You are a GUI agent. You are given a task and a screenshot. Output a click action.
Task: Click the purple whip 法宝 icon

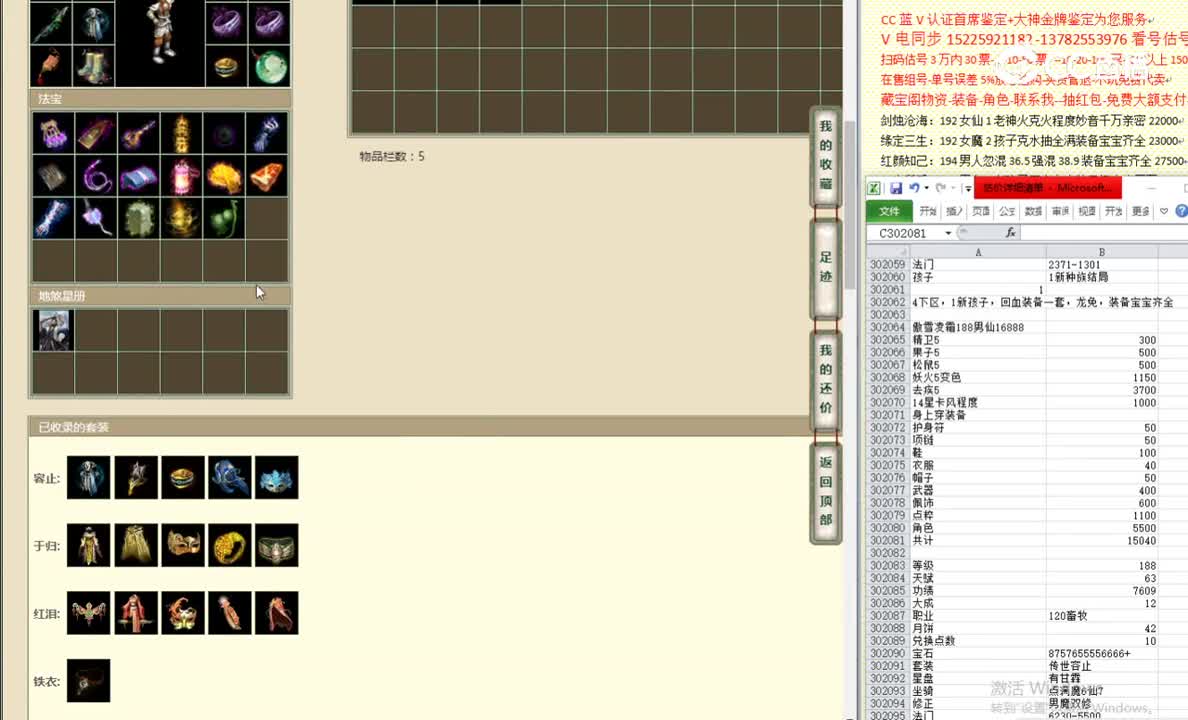(96, 177)
